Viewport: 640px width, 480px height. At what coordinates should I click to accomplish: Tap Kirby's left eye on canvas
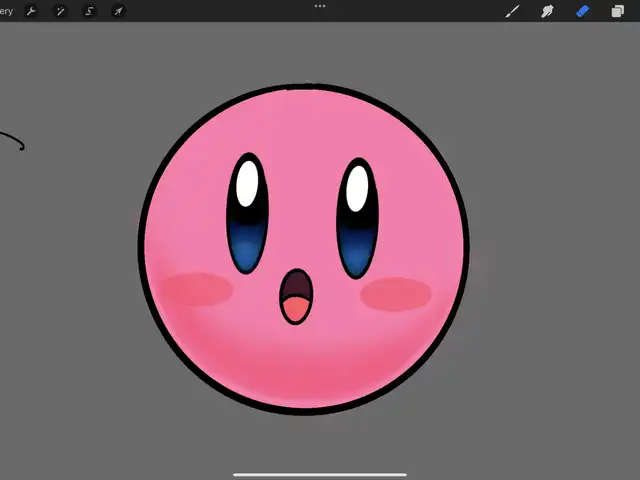click(x=248, y=213)
